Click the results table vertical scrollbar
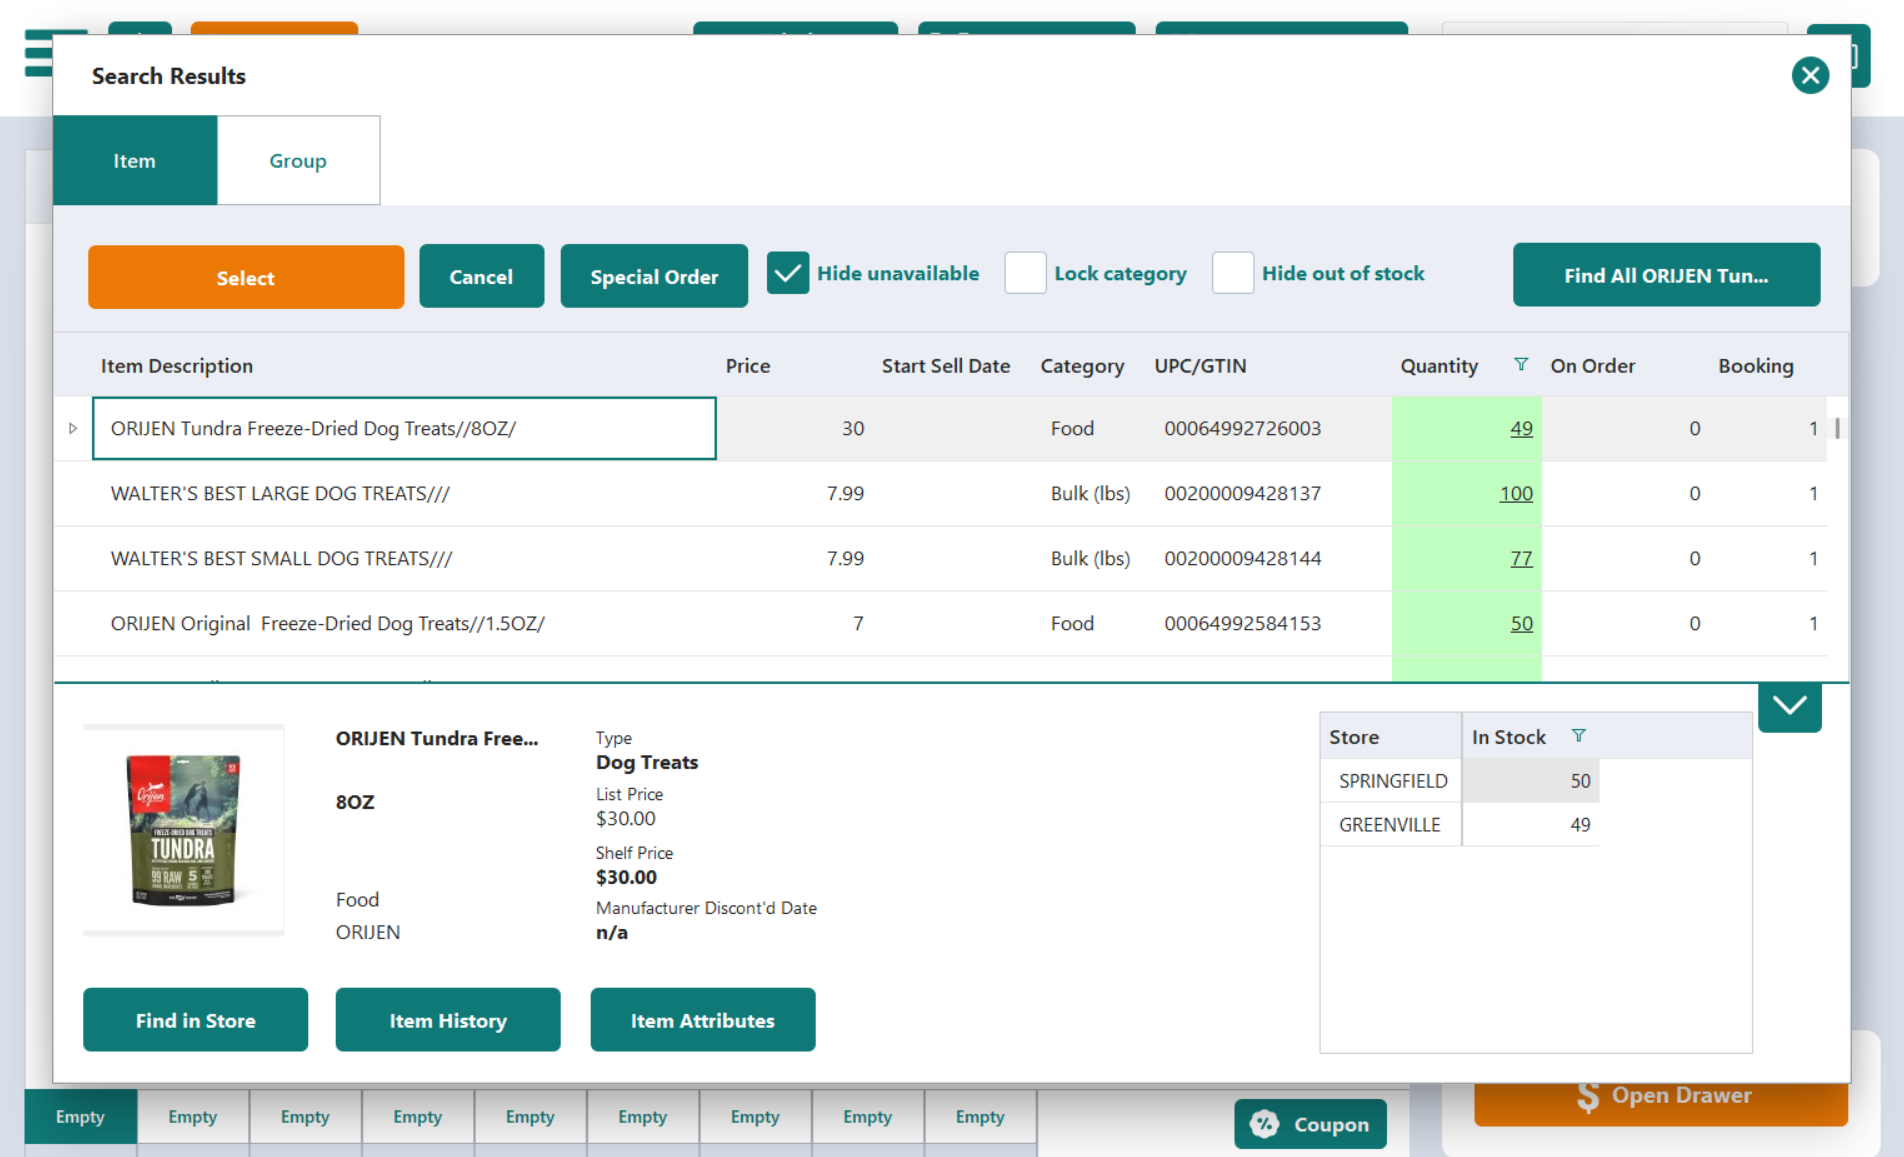1904x1157 pixels. pos(1837,428)
